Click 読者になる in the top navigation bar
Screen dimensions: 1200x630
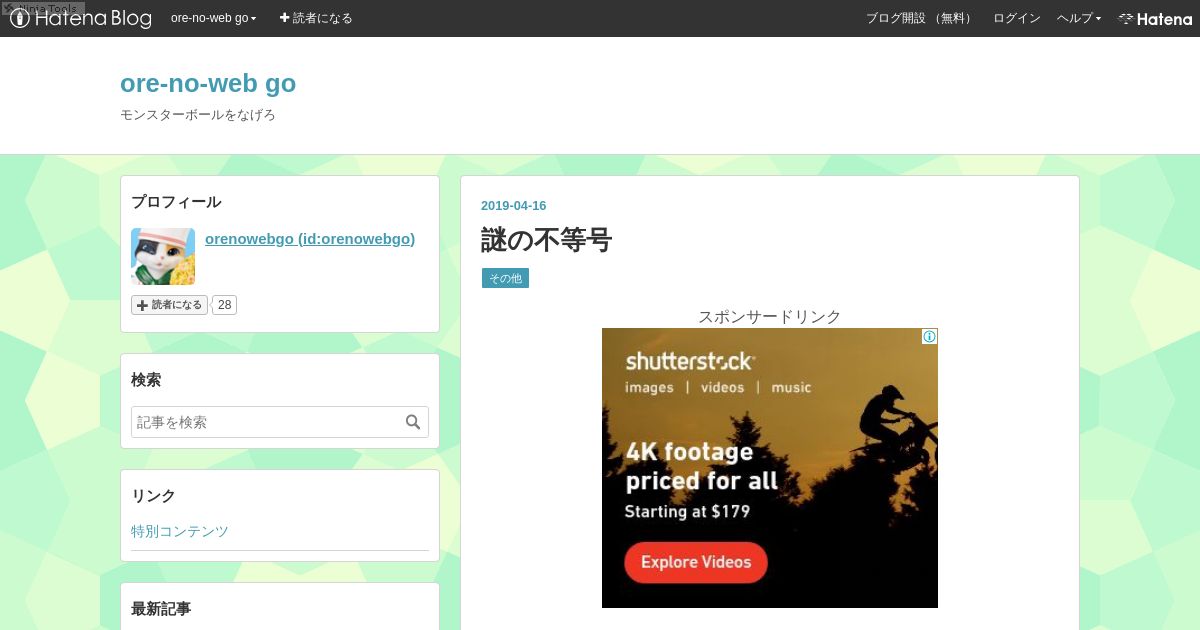(316, 18)
